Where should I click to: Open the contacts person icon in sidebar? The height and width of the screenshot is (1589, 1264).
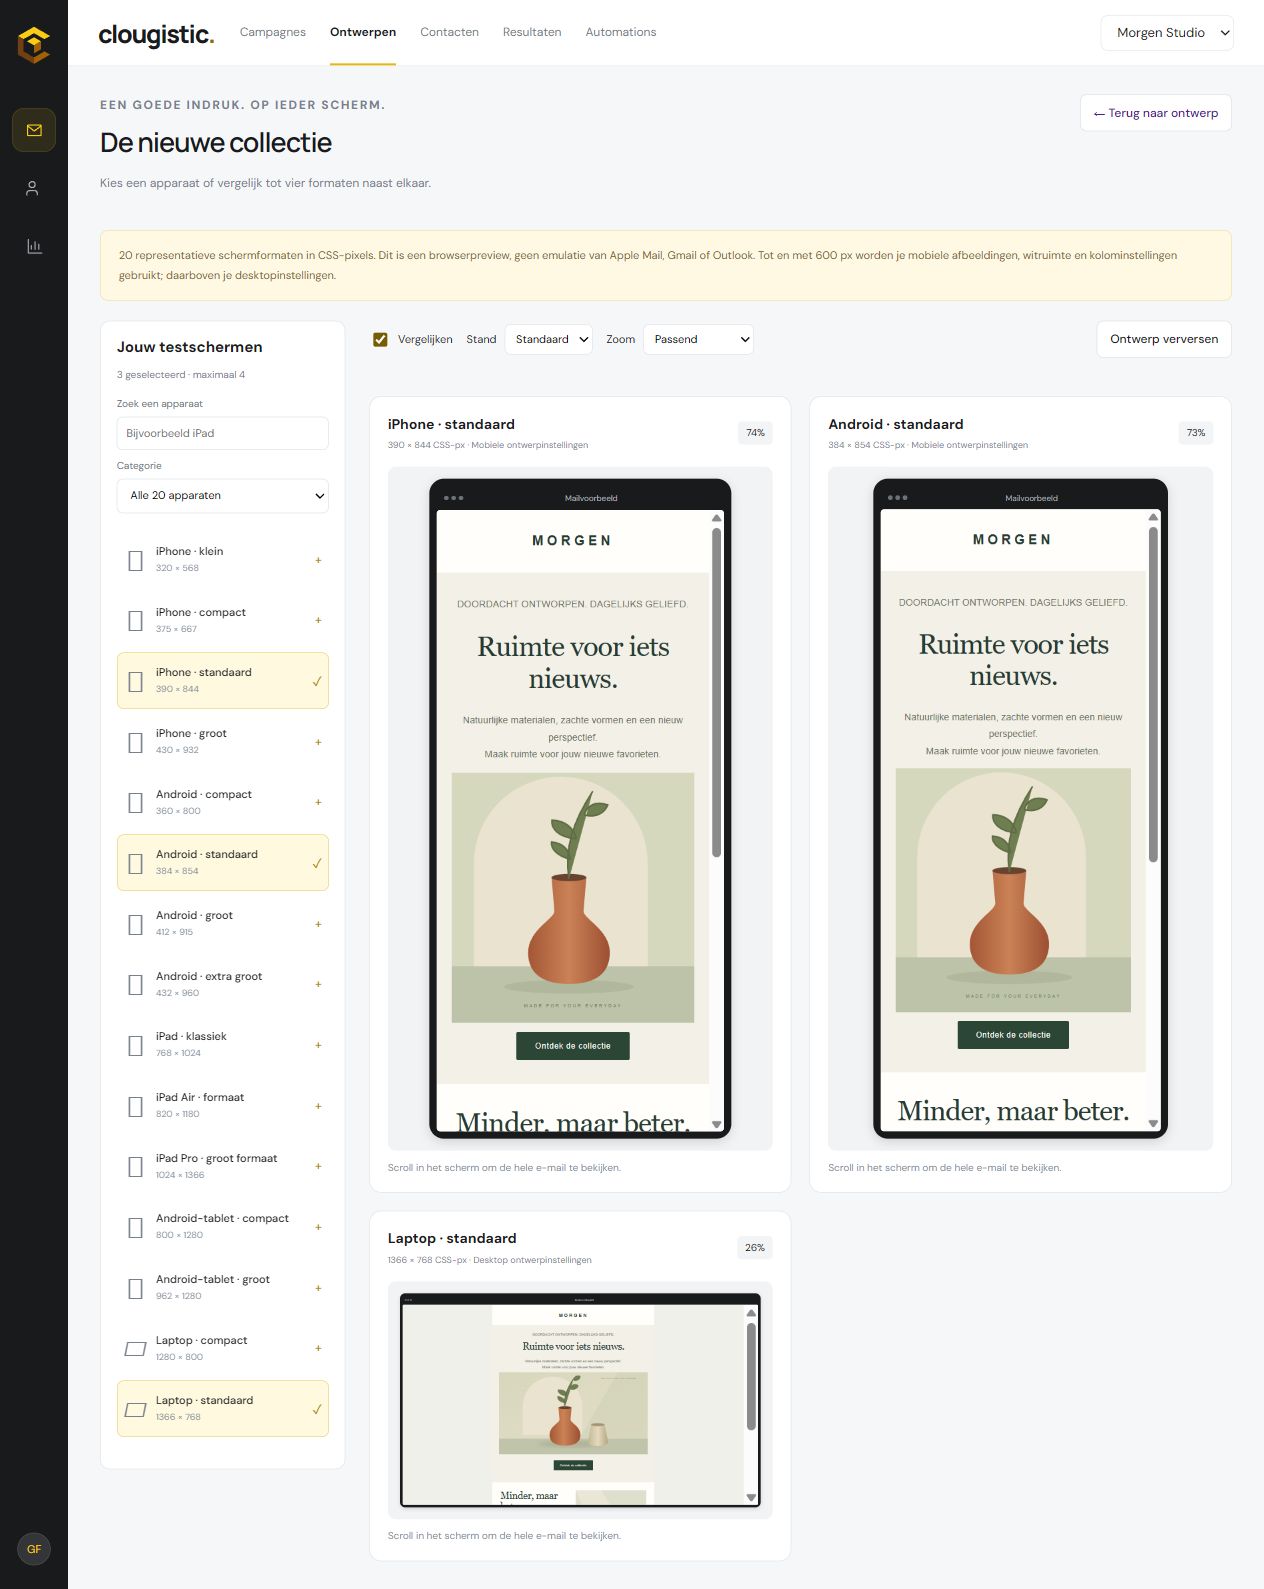pos(33,188)
